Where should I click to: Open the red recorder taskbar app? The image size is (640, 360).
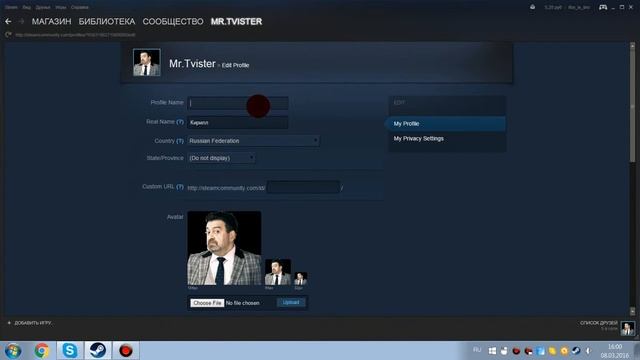point(126,351)
